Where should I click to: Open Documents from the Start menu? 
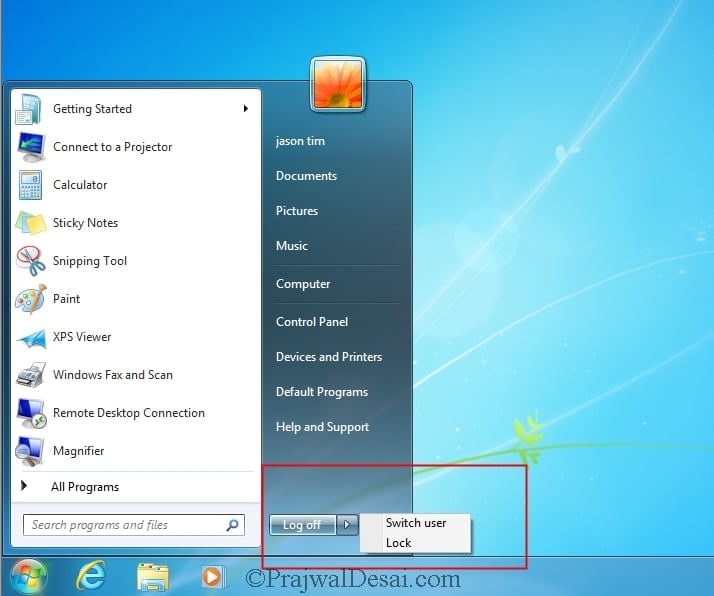tap(306, 176)
